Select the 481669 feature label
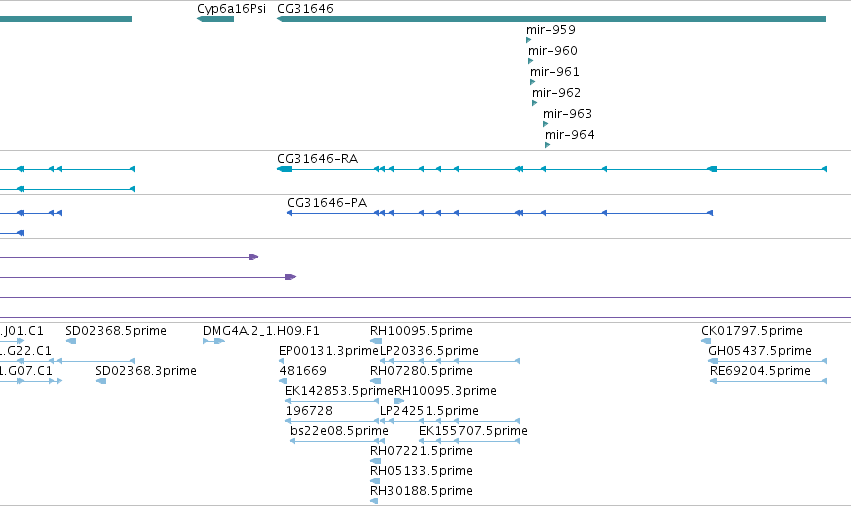 [303, 371]
